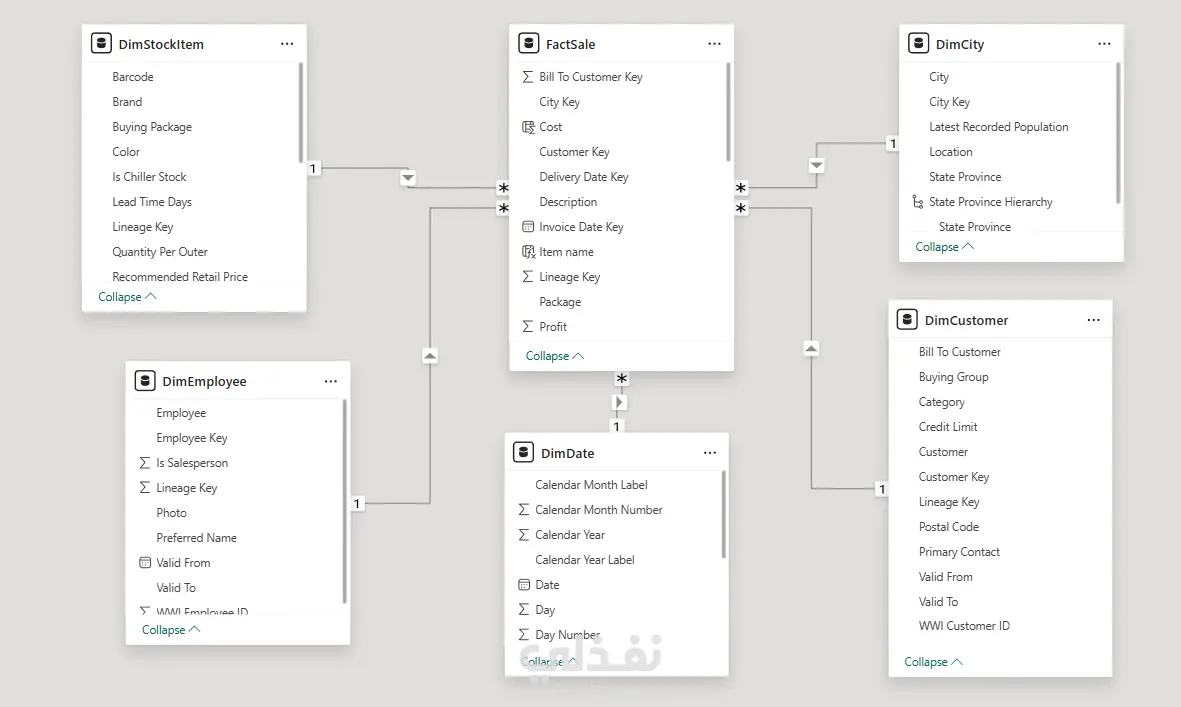Click the DimCity table database icon
The width and height of the screenshot is (1181, 707).
point(918,44)
